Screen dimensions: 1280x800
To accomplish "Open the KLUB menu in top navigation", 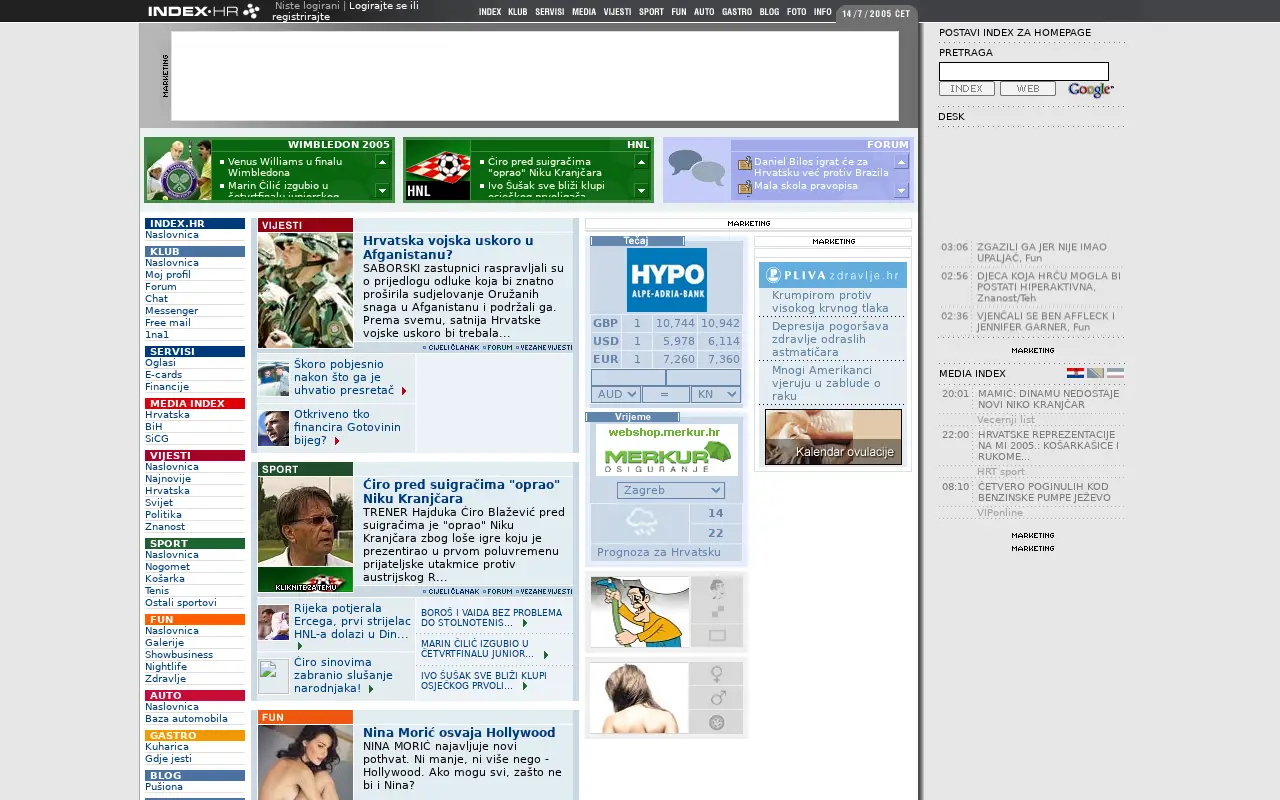I will 517,12.
